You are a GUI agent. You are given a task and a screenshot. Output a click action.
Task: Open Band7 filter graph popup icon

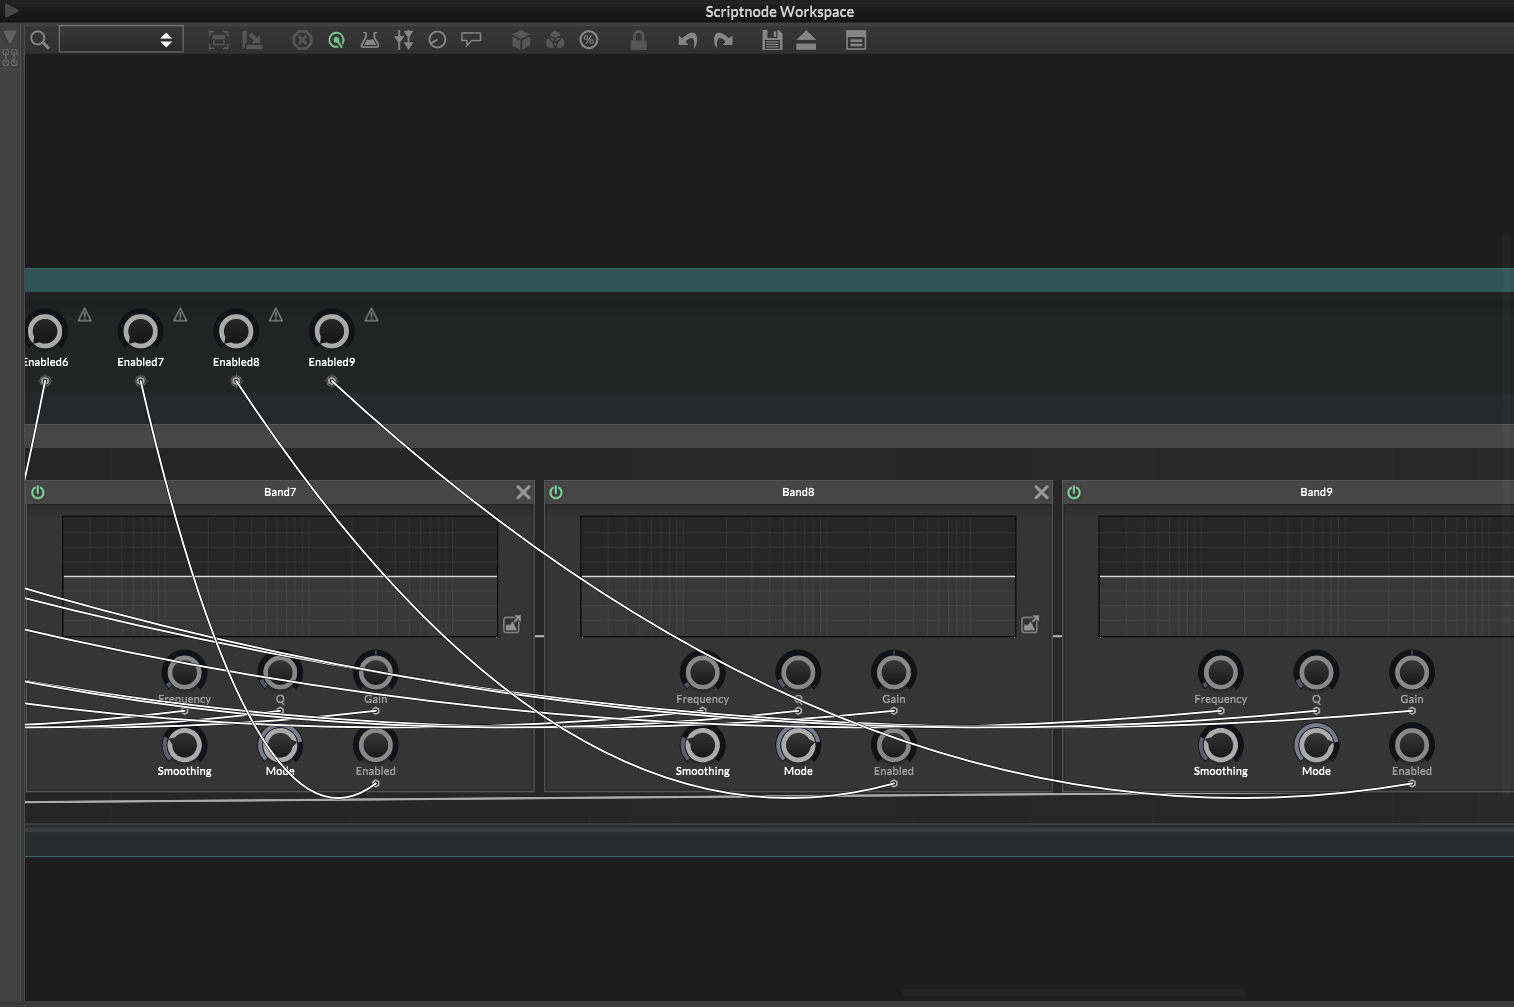[512, 624]
